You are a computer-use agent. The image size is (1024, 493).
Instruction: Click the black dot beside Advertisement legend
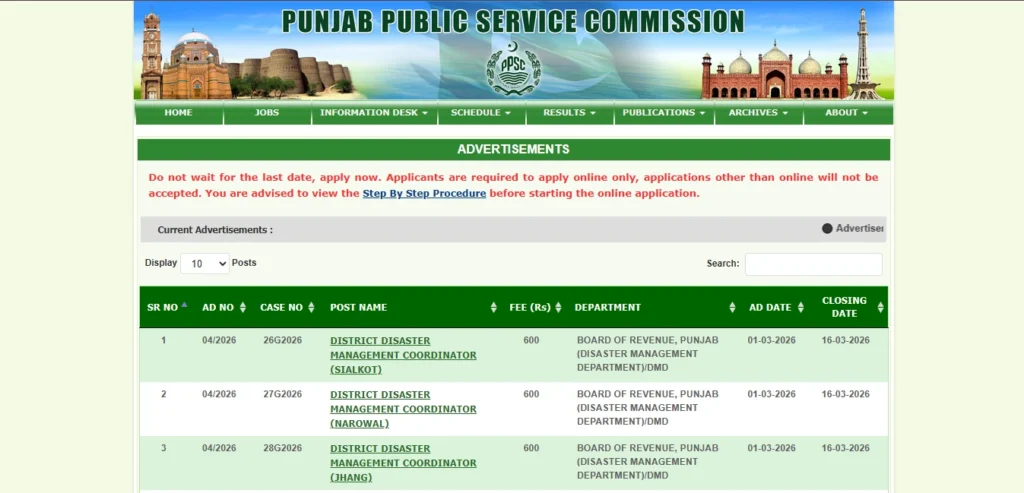[827, 229]
